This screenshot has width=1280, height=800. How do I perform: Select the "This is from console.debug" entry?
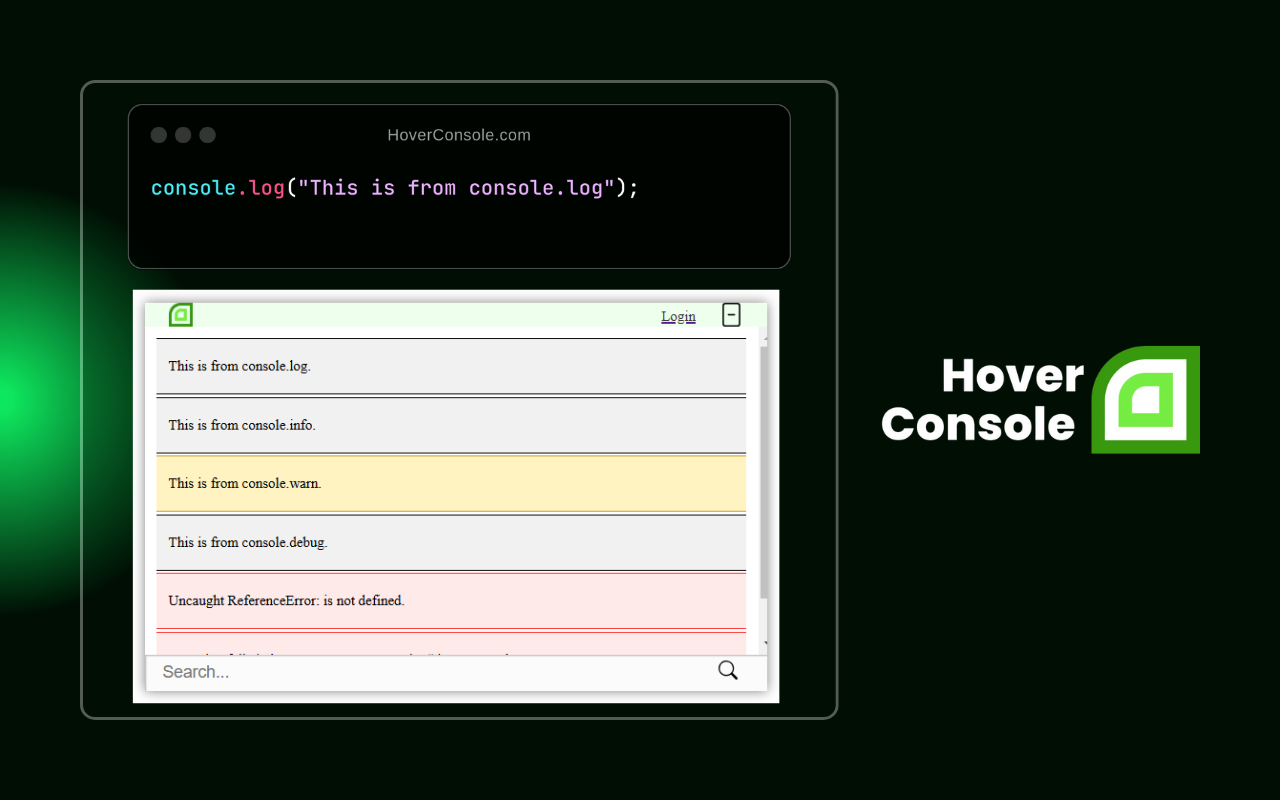point(400,542)
